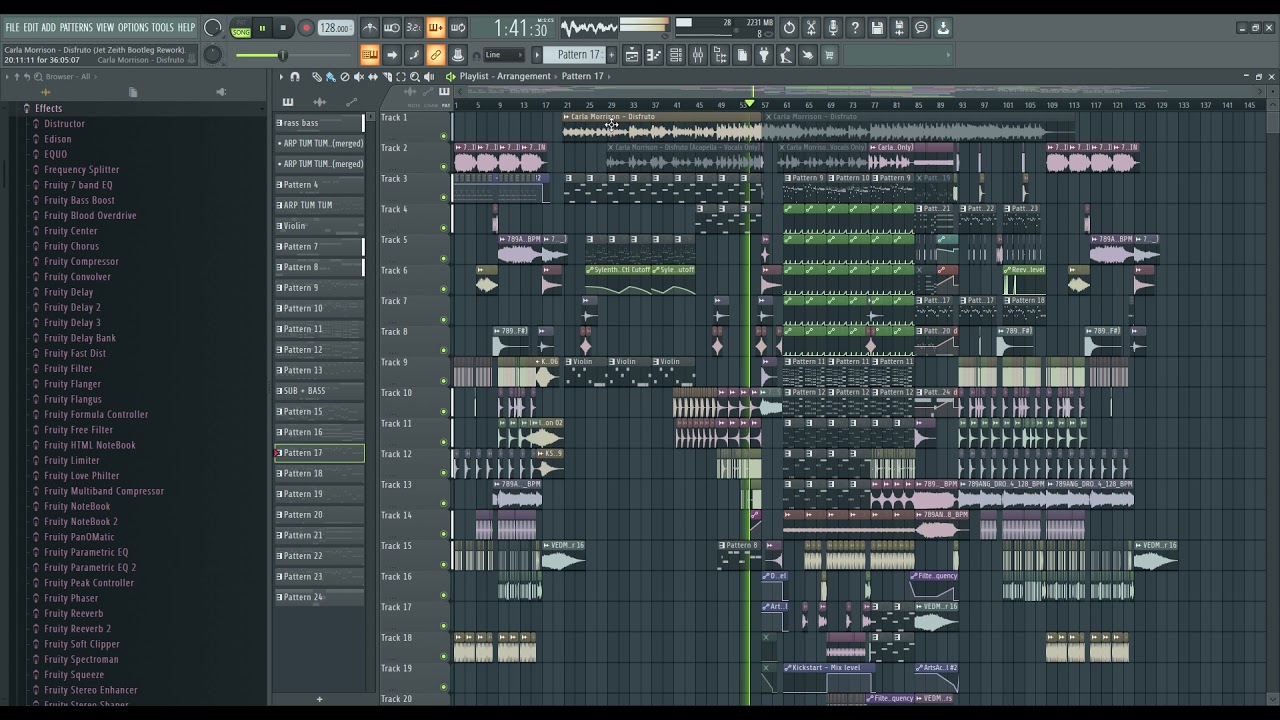Screen dimensions: 1280x720
Task: Toggle loop recording
Action: [x=457, y=27]
